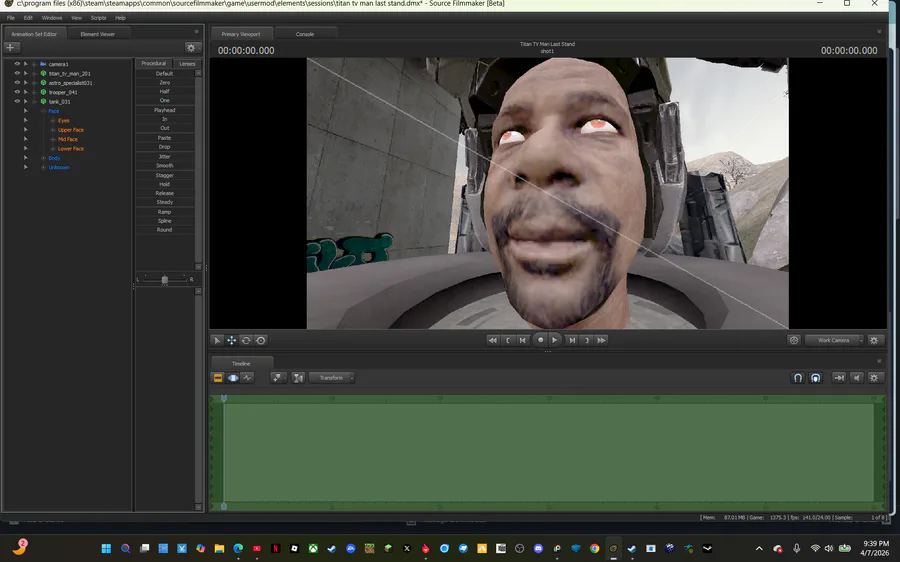900x562 pixels.
Task: Open the viewport gear settings
Action: pyautogui.click(x=874, y=340)
